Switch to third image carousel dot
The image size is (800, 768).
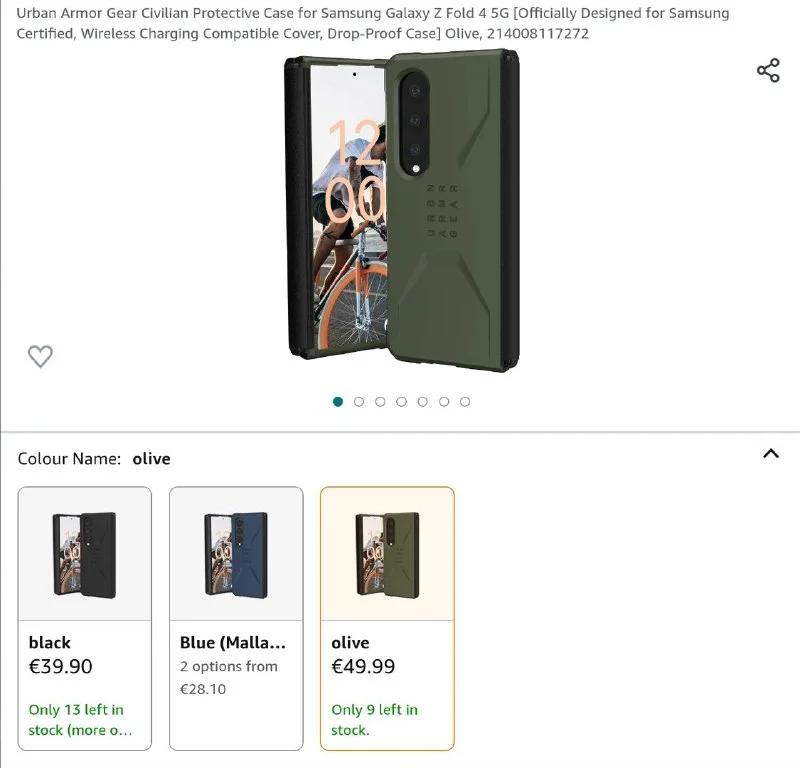pos(380,402)
